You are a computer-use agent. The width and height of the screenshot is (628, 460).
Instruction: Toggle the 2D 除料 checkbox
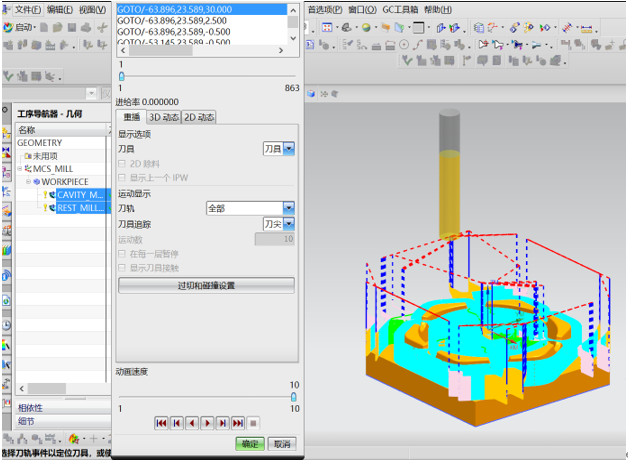click(x=122, y=163)
